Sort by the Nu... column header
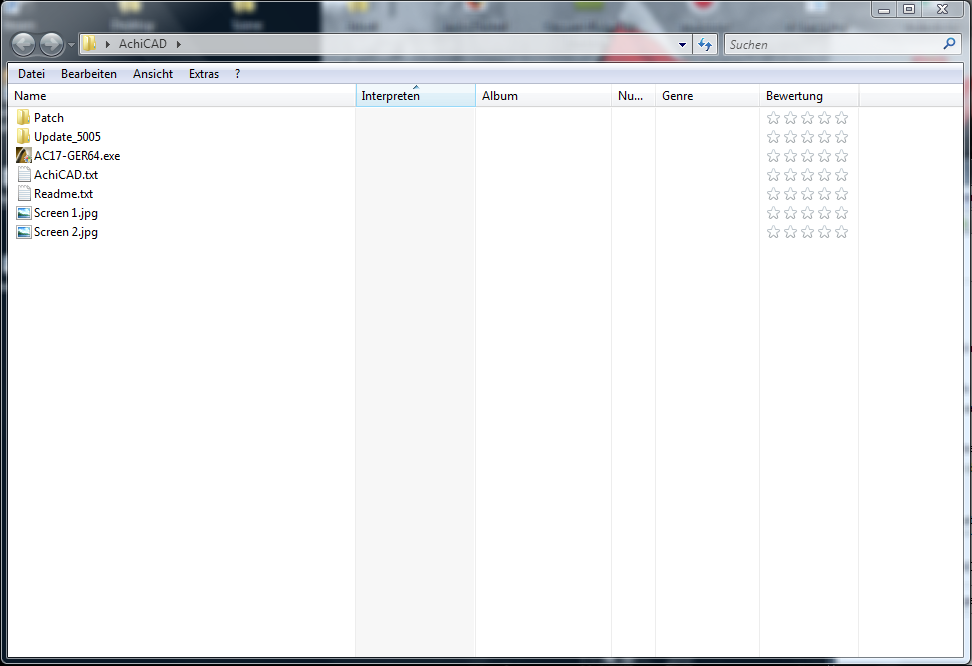Screen dimensions: 972x666 click(x=634, y=95)
